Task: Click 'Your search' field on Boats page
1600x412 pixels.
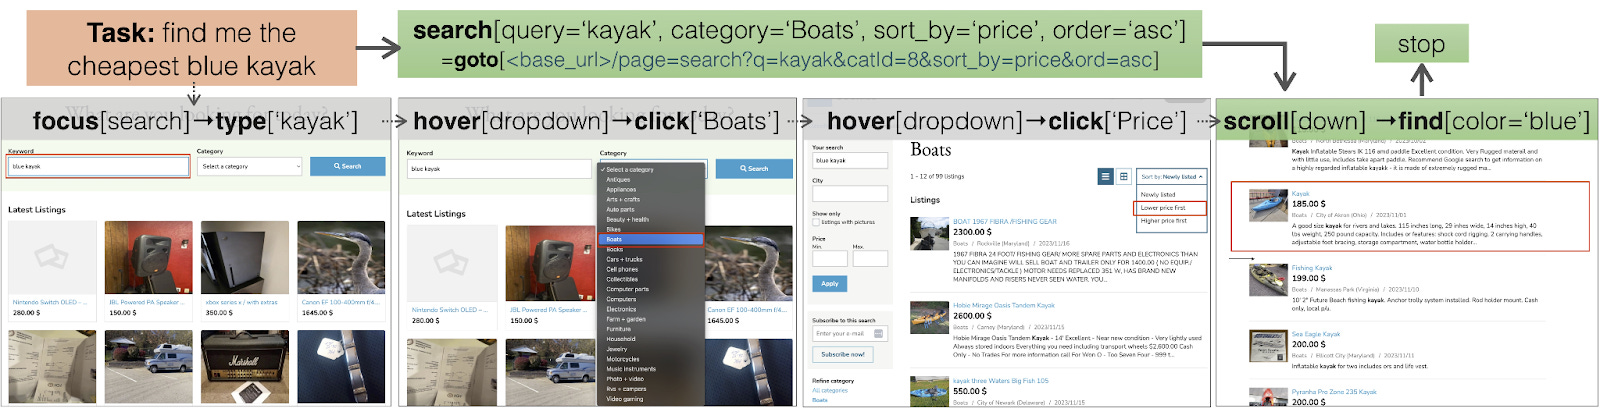Action: [849, 160]
